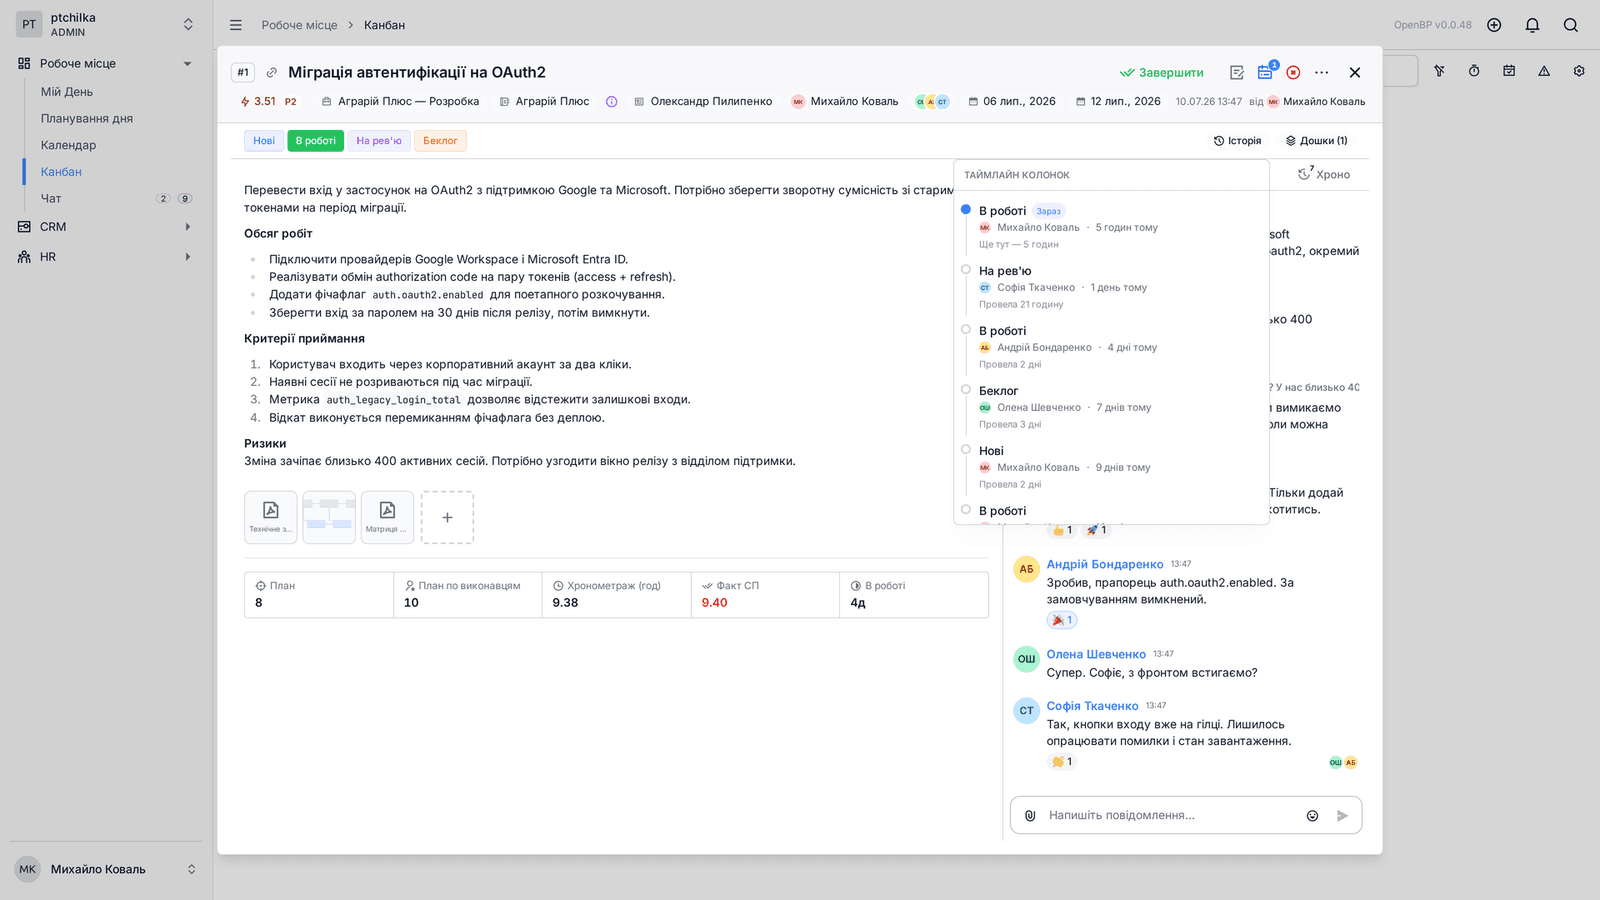Open Дошки (1) boards dropdown
The image size is (1600, 900).
point(1316,141)
